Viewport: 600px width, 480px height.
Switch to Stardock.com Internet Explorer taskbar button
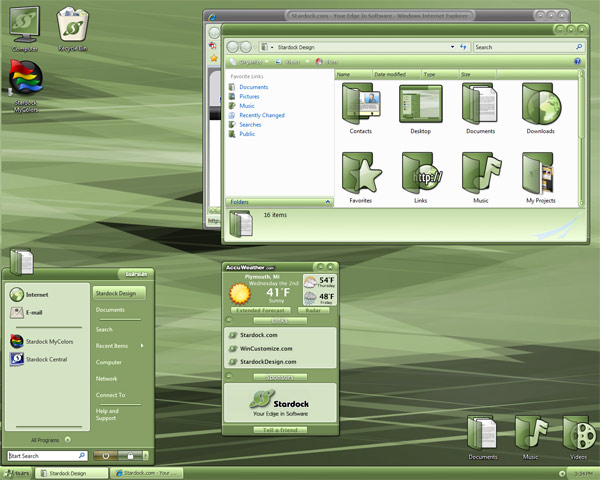147,473
